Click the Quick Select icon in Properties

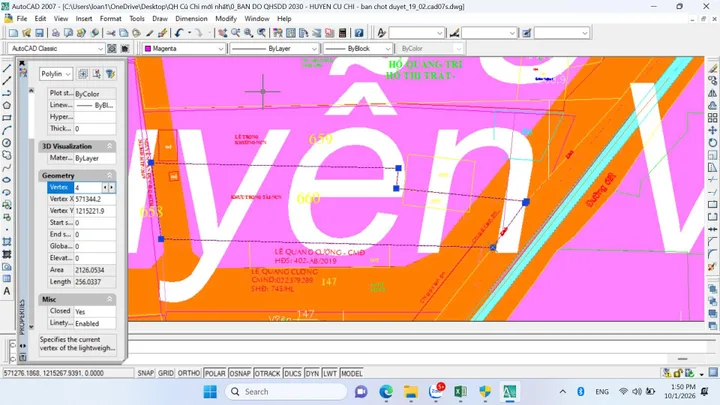[110, 74]
